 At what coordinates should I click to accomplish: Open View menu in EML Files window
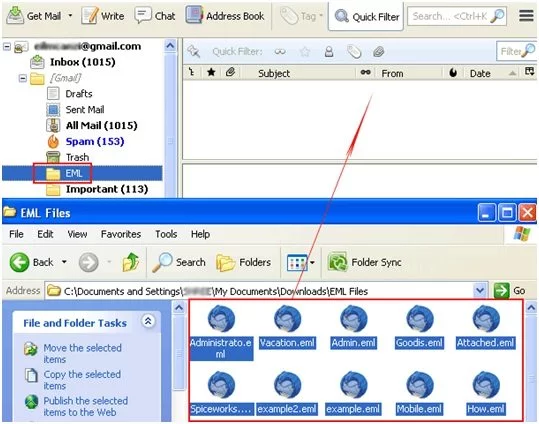pos(77,234)
